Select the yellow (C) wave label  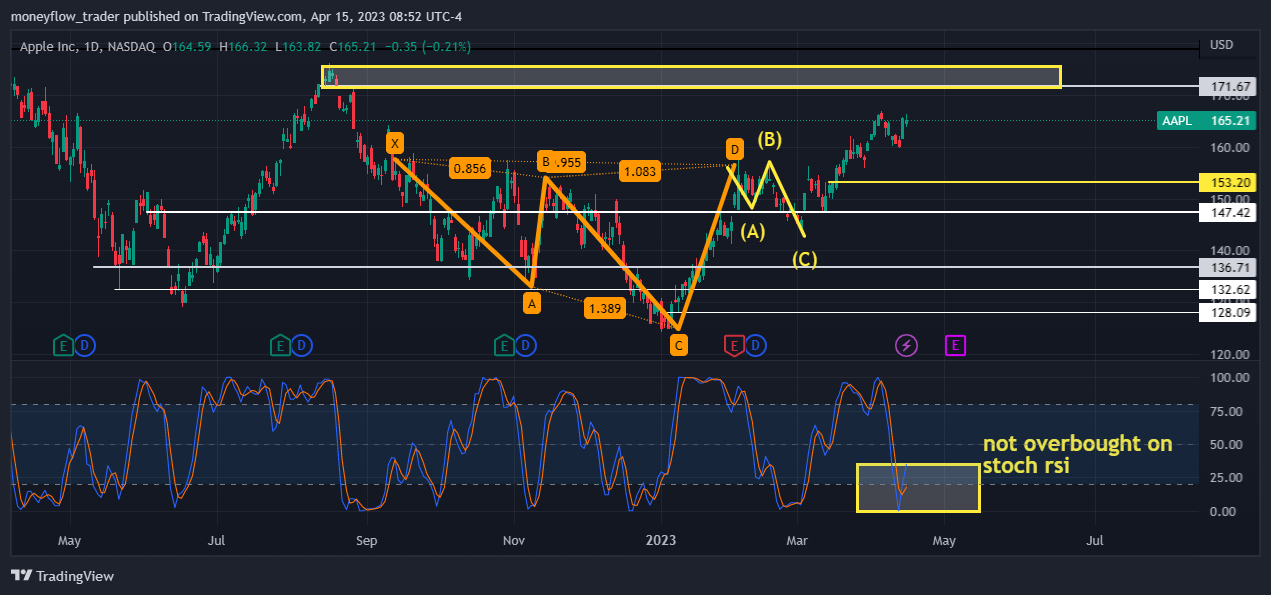coord(805,259)
